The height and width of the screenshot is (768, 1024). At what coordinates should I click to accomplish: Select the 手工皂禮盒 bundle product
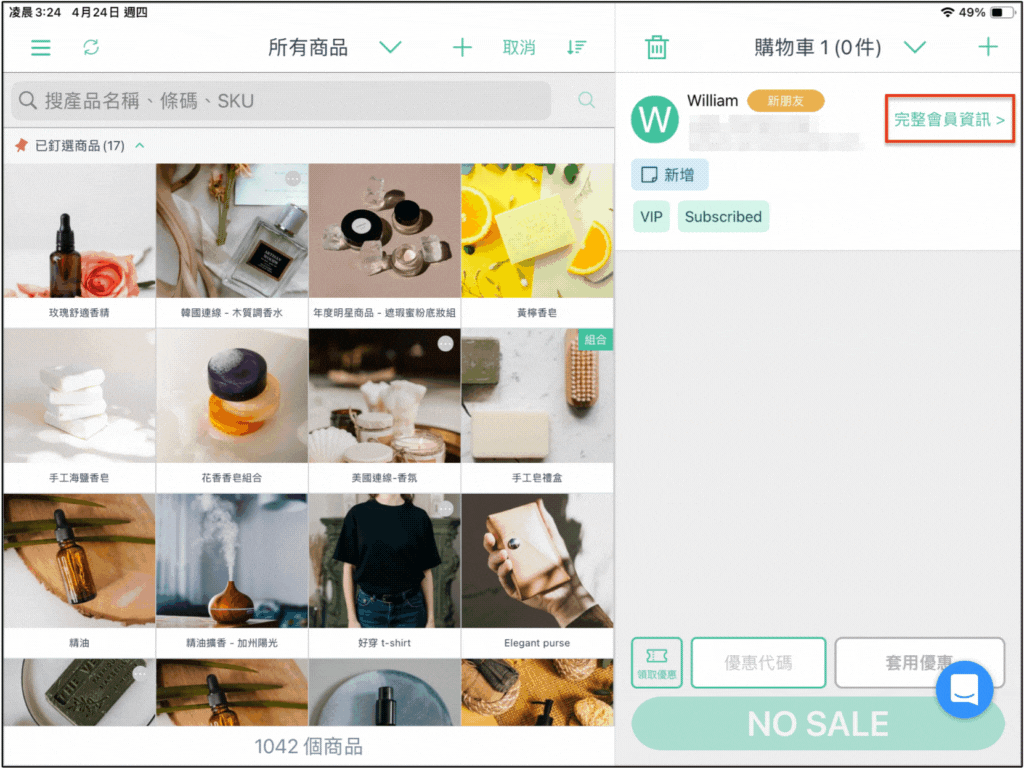pyautogui.click(x=537, y=410)
